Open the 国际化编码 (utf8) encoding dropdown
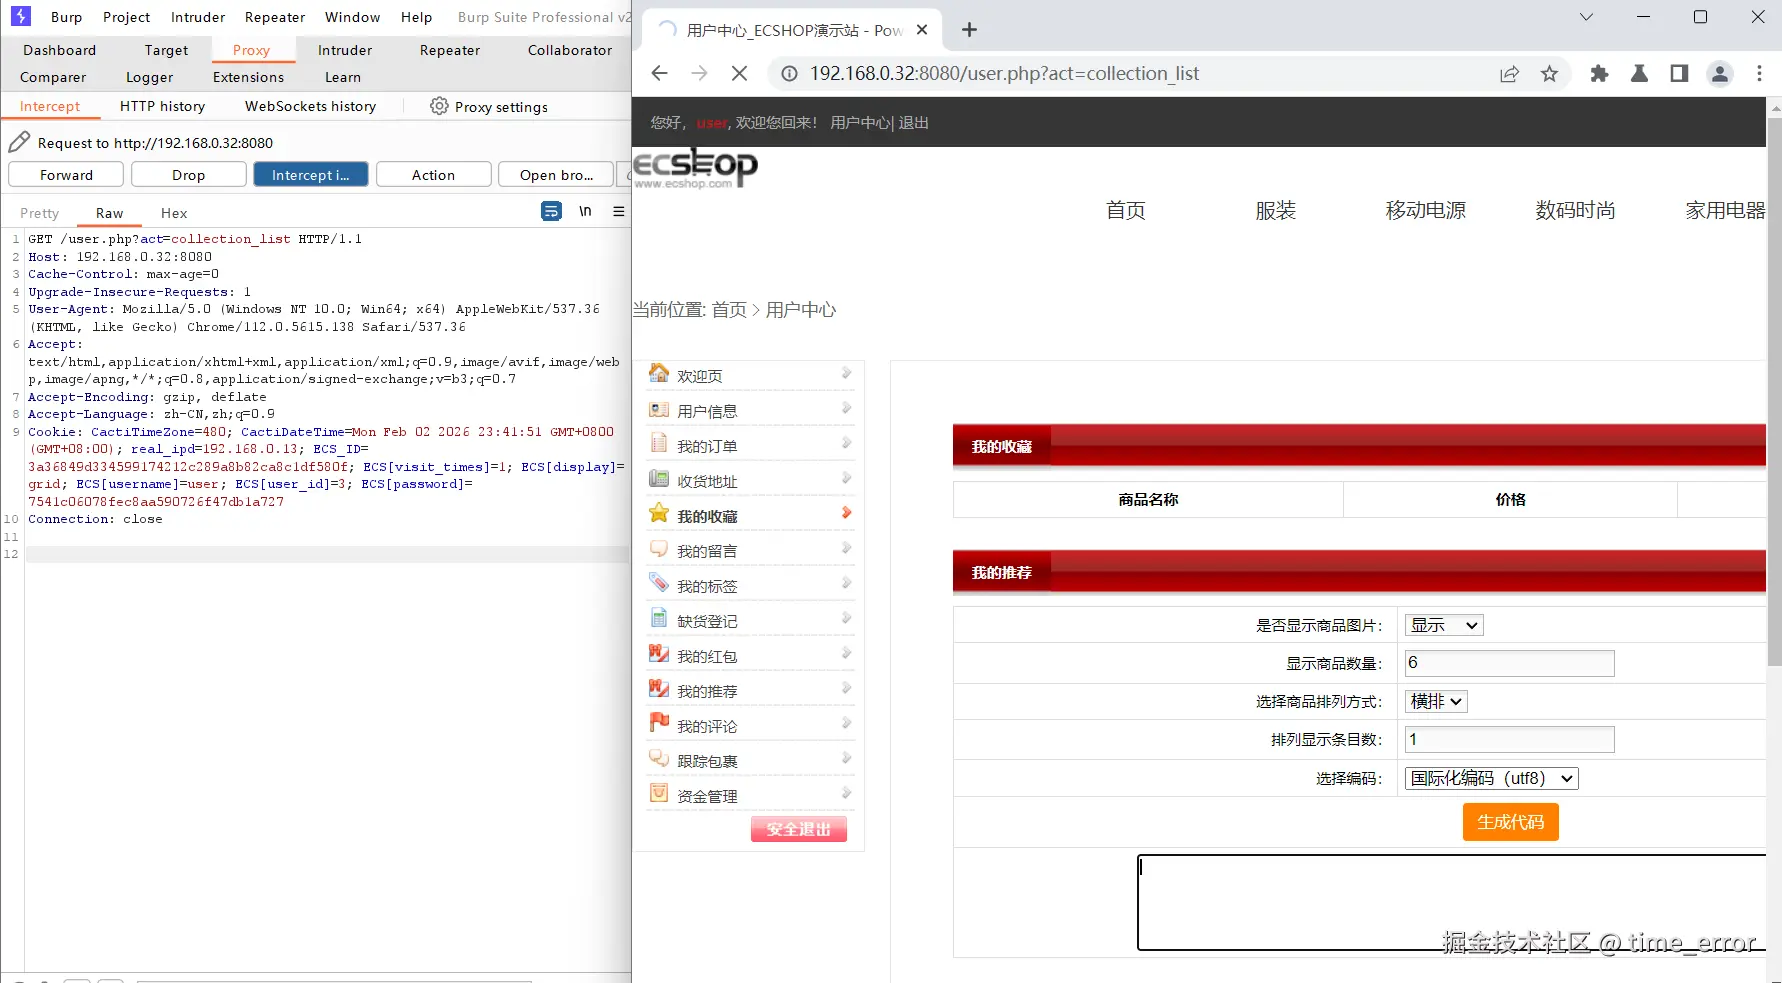Viewport: 1782px width, 983px height. pyautogui.click(x=1490, y=778)
